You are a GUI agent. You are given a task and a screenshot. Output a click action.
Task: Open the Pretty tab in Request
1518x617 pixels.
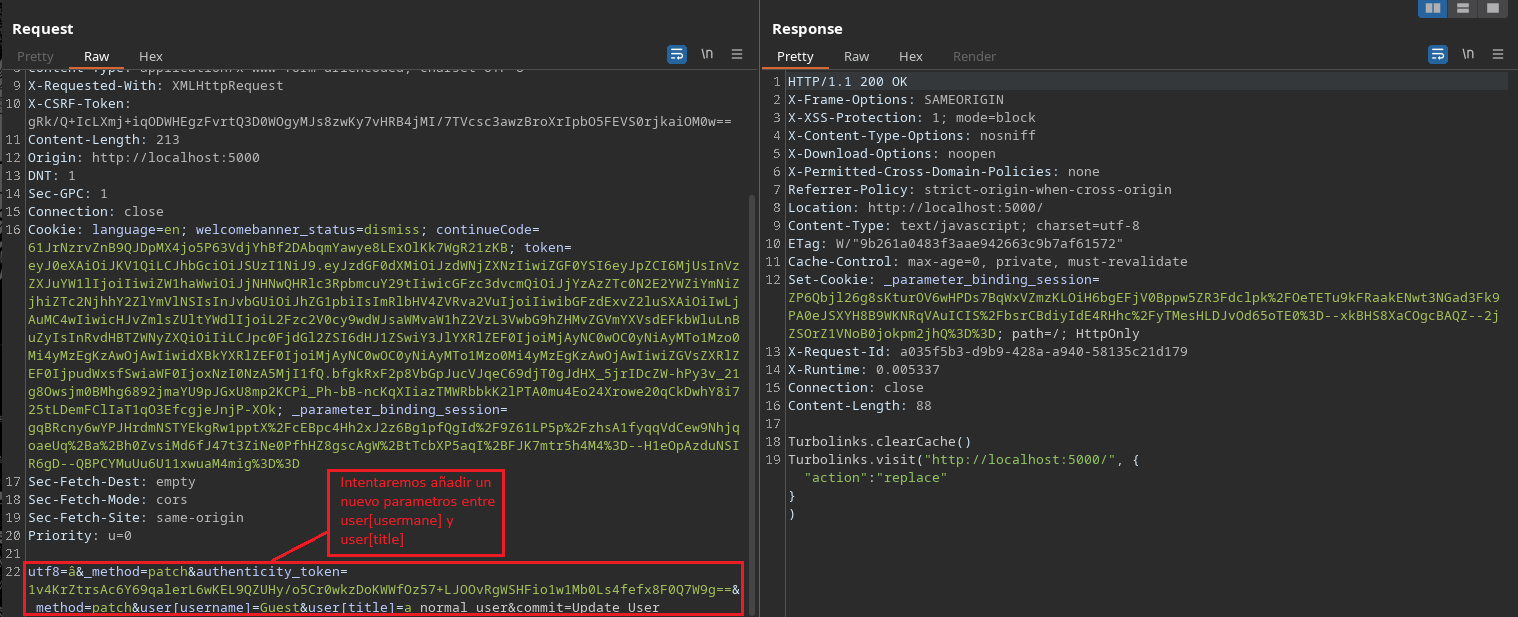pyautogui.click(x=36, y=57)
